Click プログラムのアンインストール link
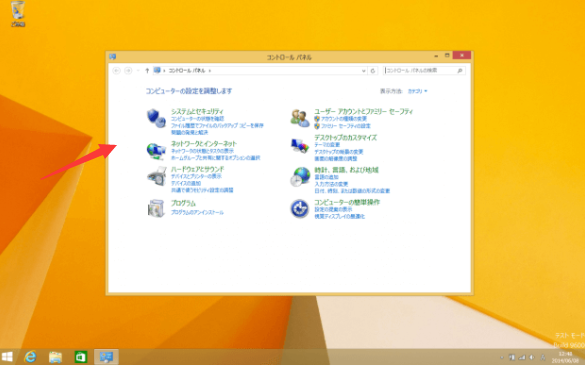The width and height of the screenshot is (585, 366). coord(197,212)
